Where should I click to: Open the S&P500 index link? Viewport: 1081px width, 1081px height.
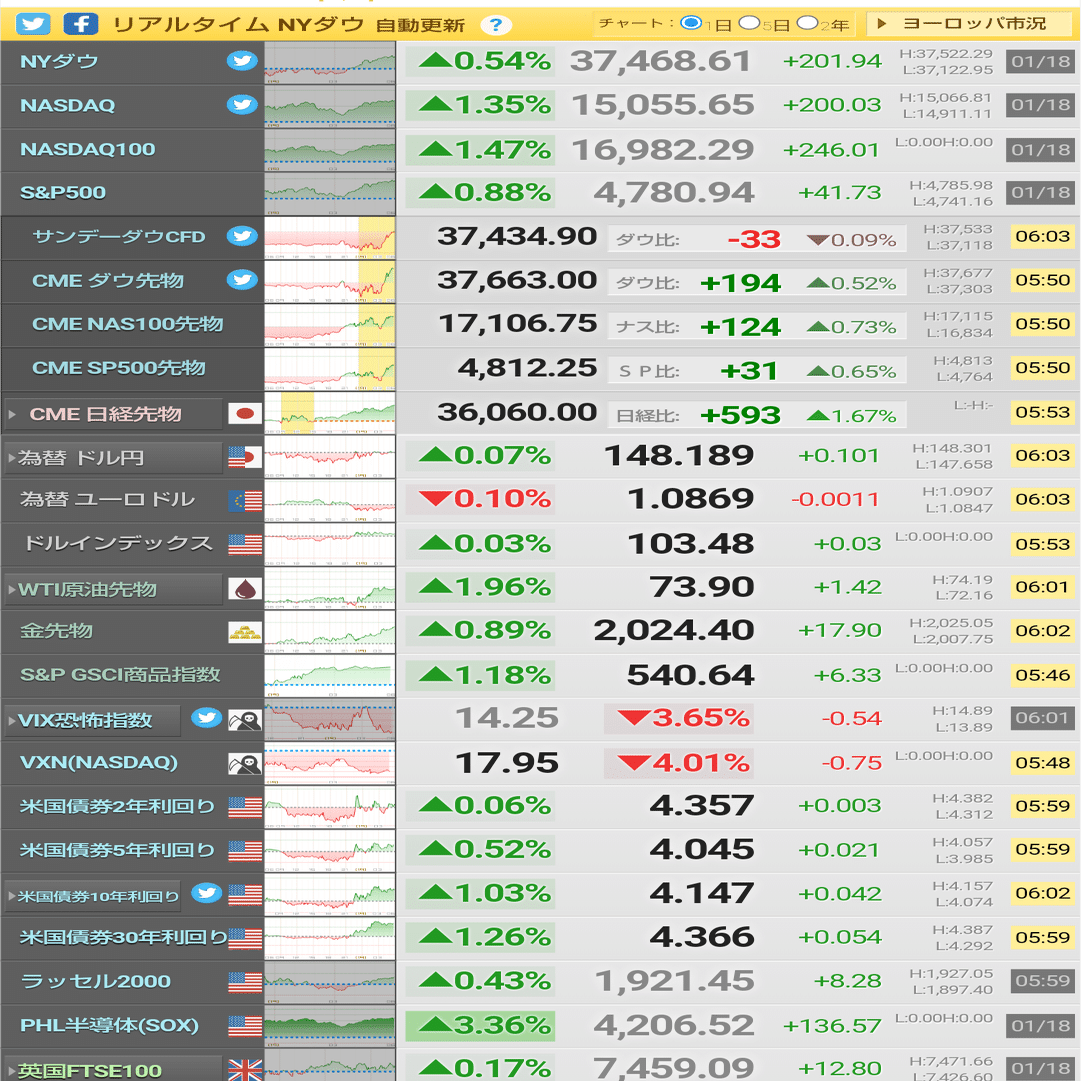[63, 192]
